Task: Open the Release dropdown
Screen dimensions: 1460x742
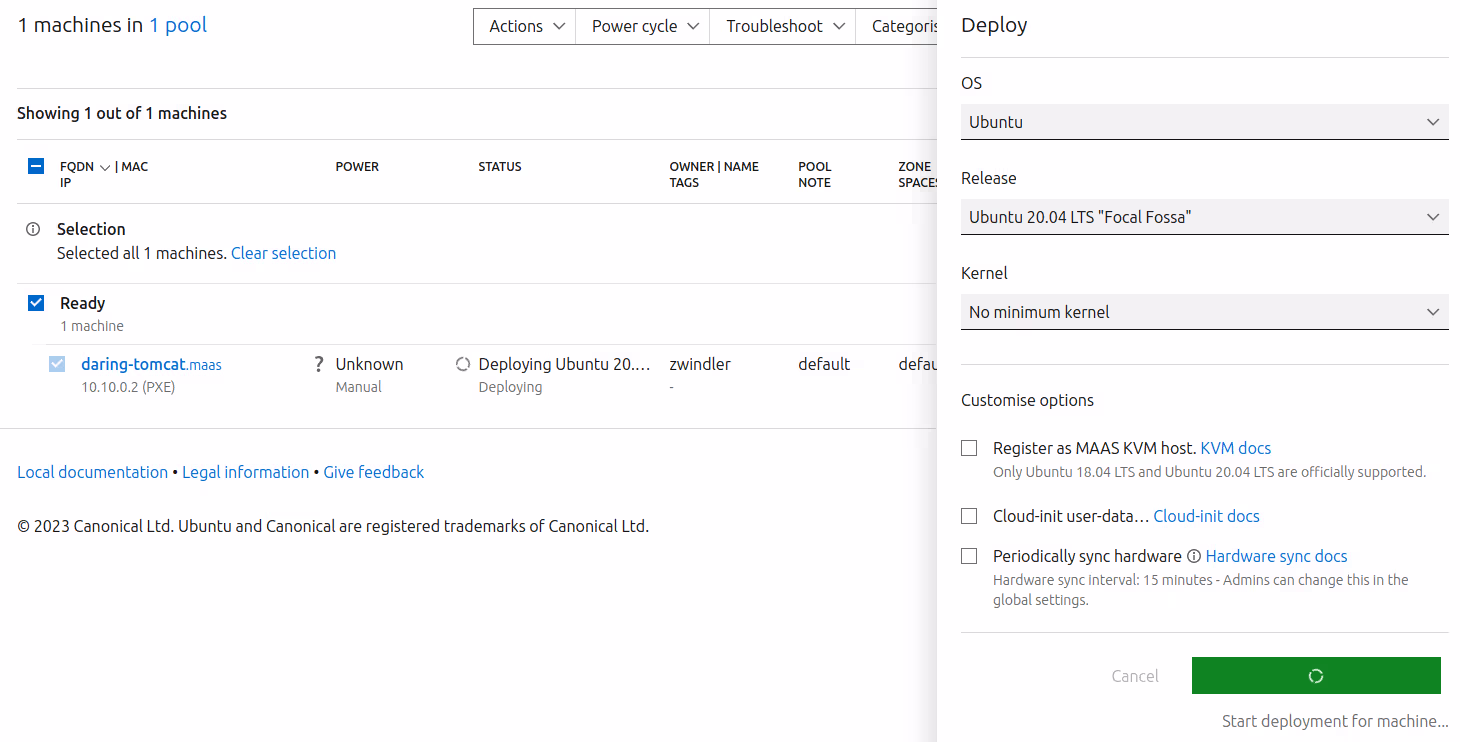Action: (x=1204, y=217)
